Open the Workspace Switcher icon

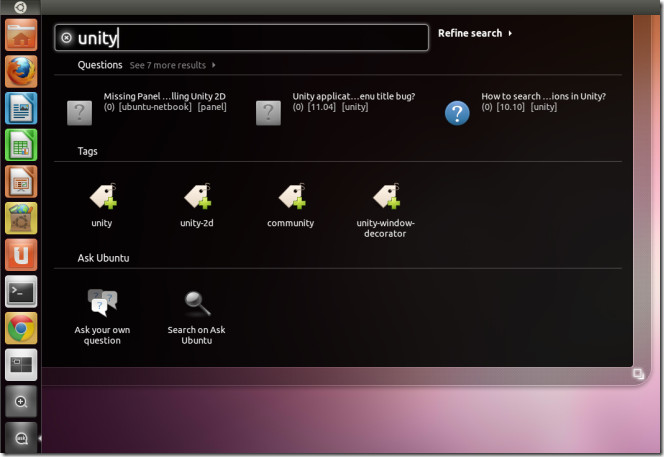(x=21, y=365)
